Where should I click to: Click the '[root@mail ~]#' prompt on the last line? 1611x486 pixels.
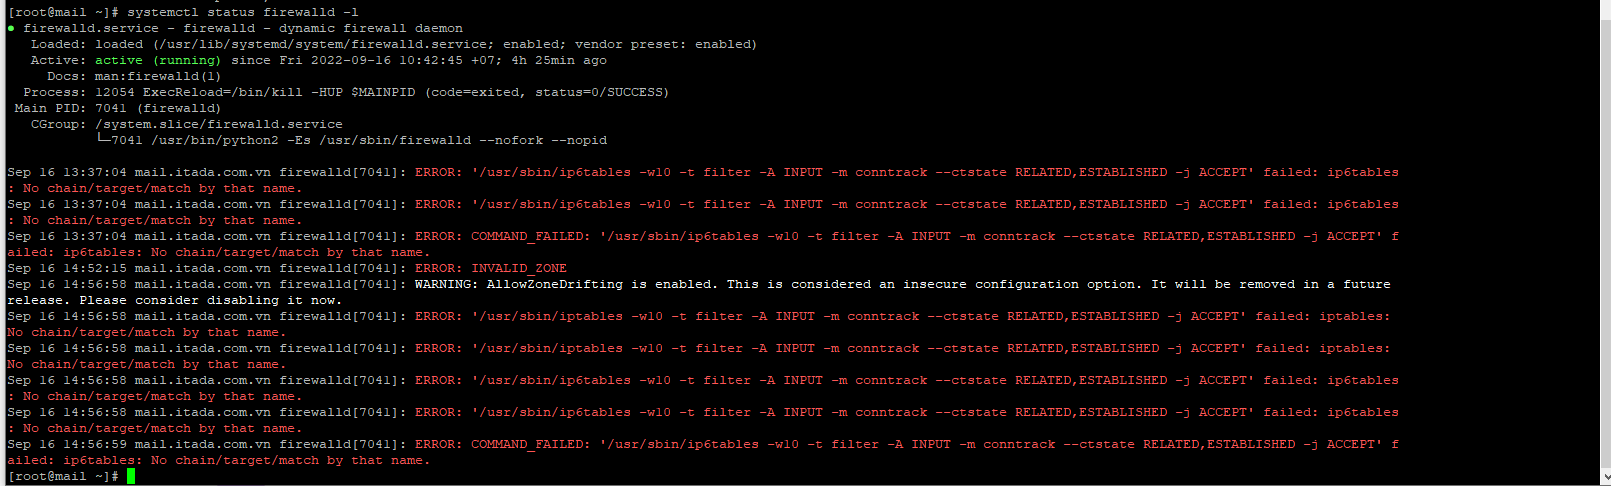tap(63, 476)
